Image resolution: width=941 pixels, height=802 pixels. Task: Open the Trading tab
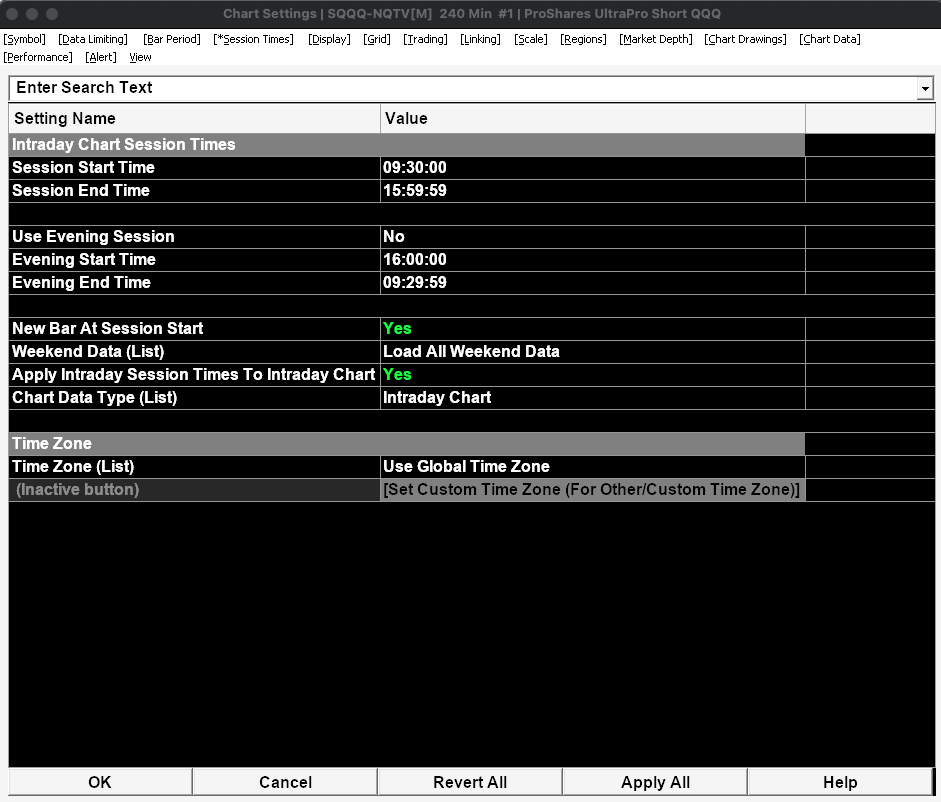(x=425, y=39)
